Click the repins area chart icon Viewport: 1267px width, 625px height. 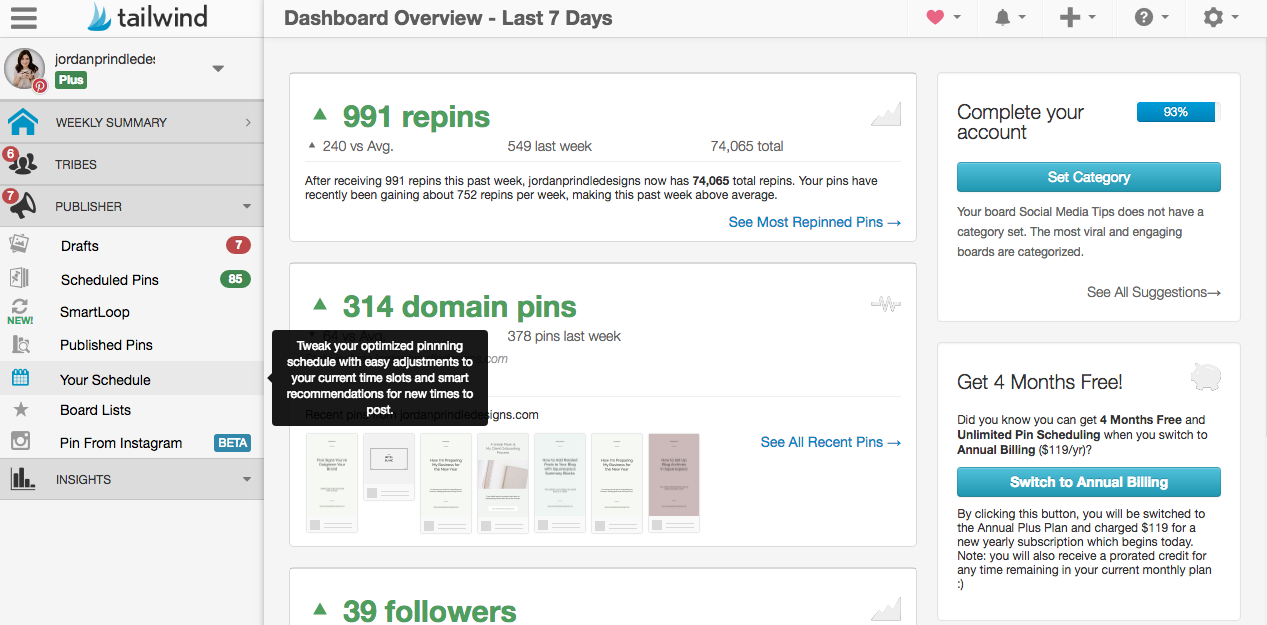tap(886, 114)
